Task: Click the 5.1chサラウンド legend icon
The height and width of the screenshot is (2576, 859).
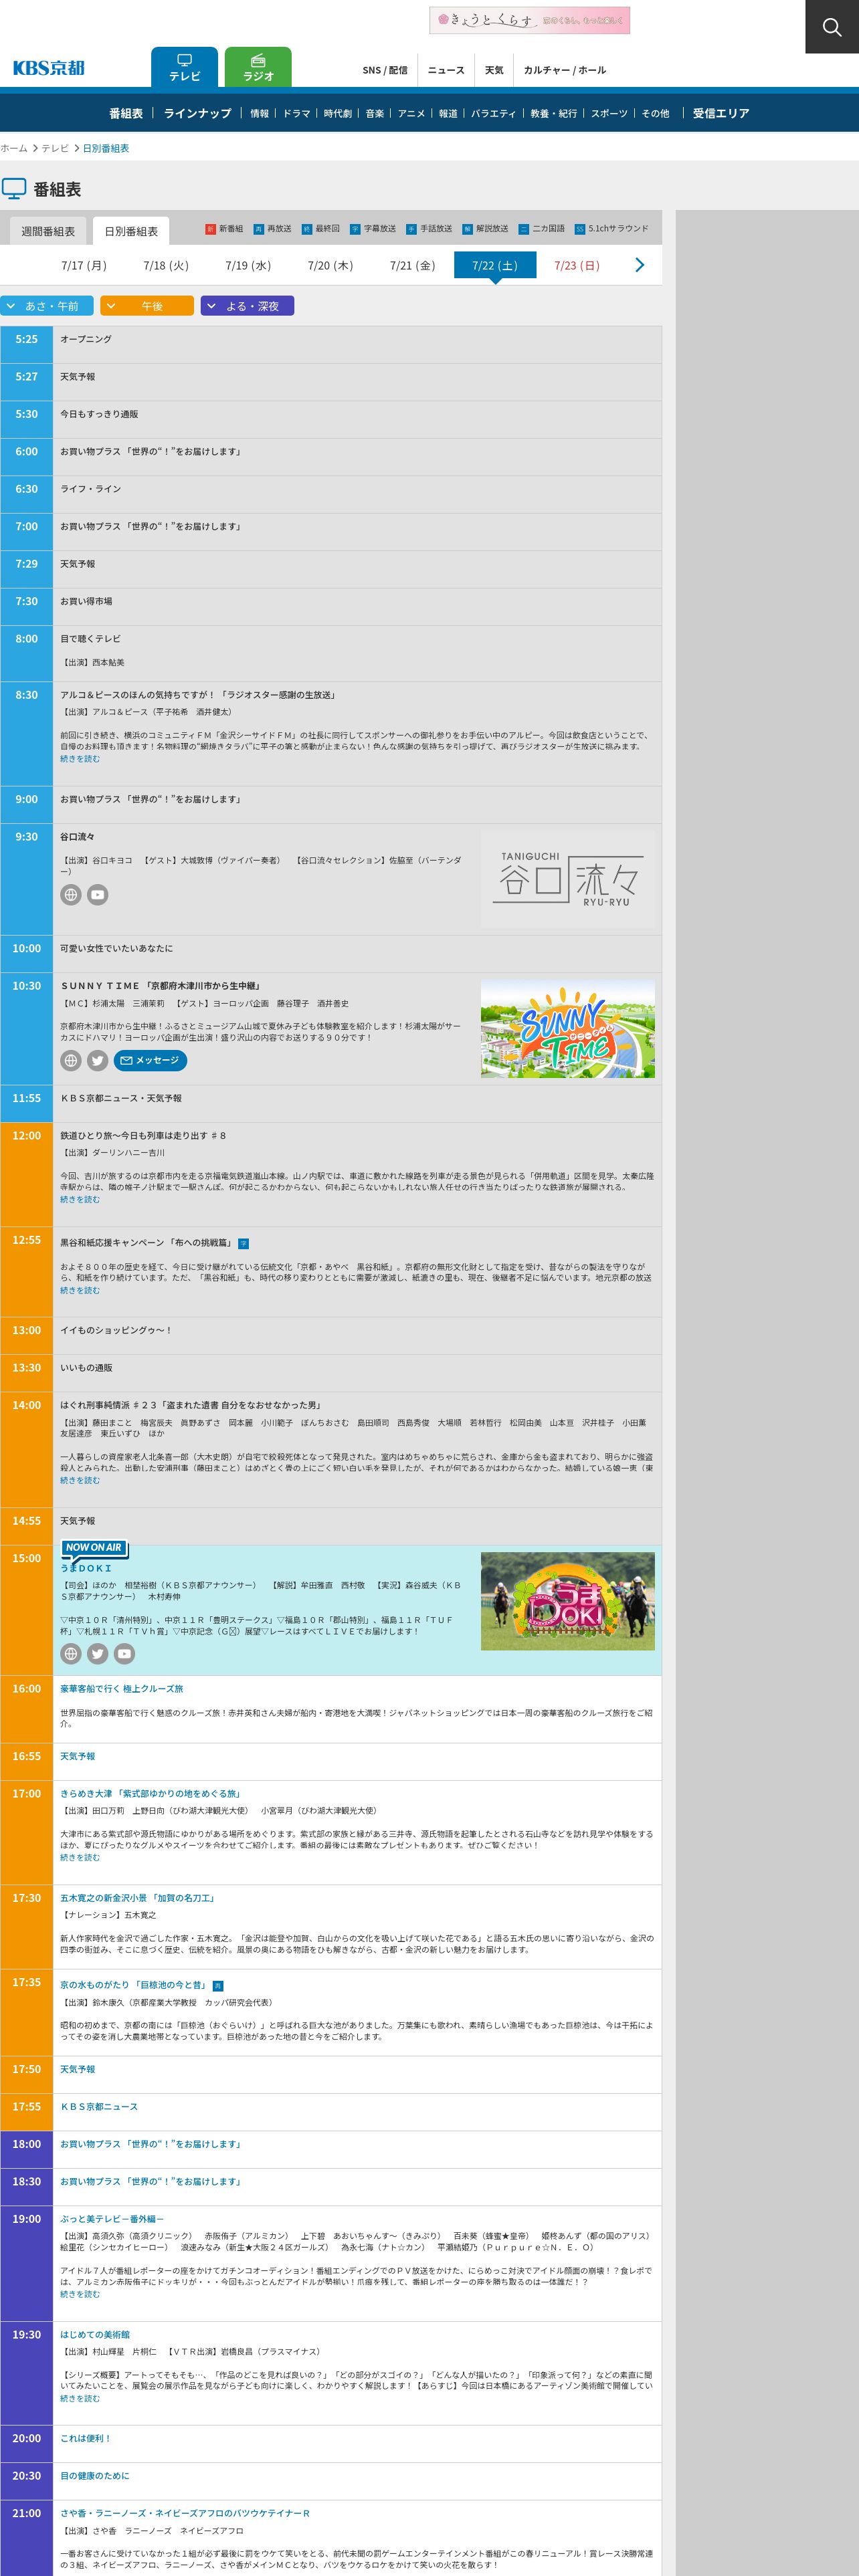Action: point(580,229)
